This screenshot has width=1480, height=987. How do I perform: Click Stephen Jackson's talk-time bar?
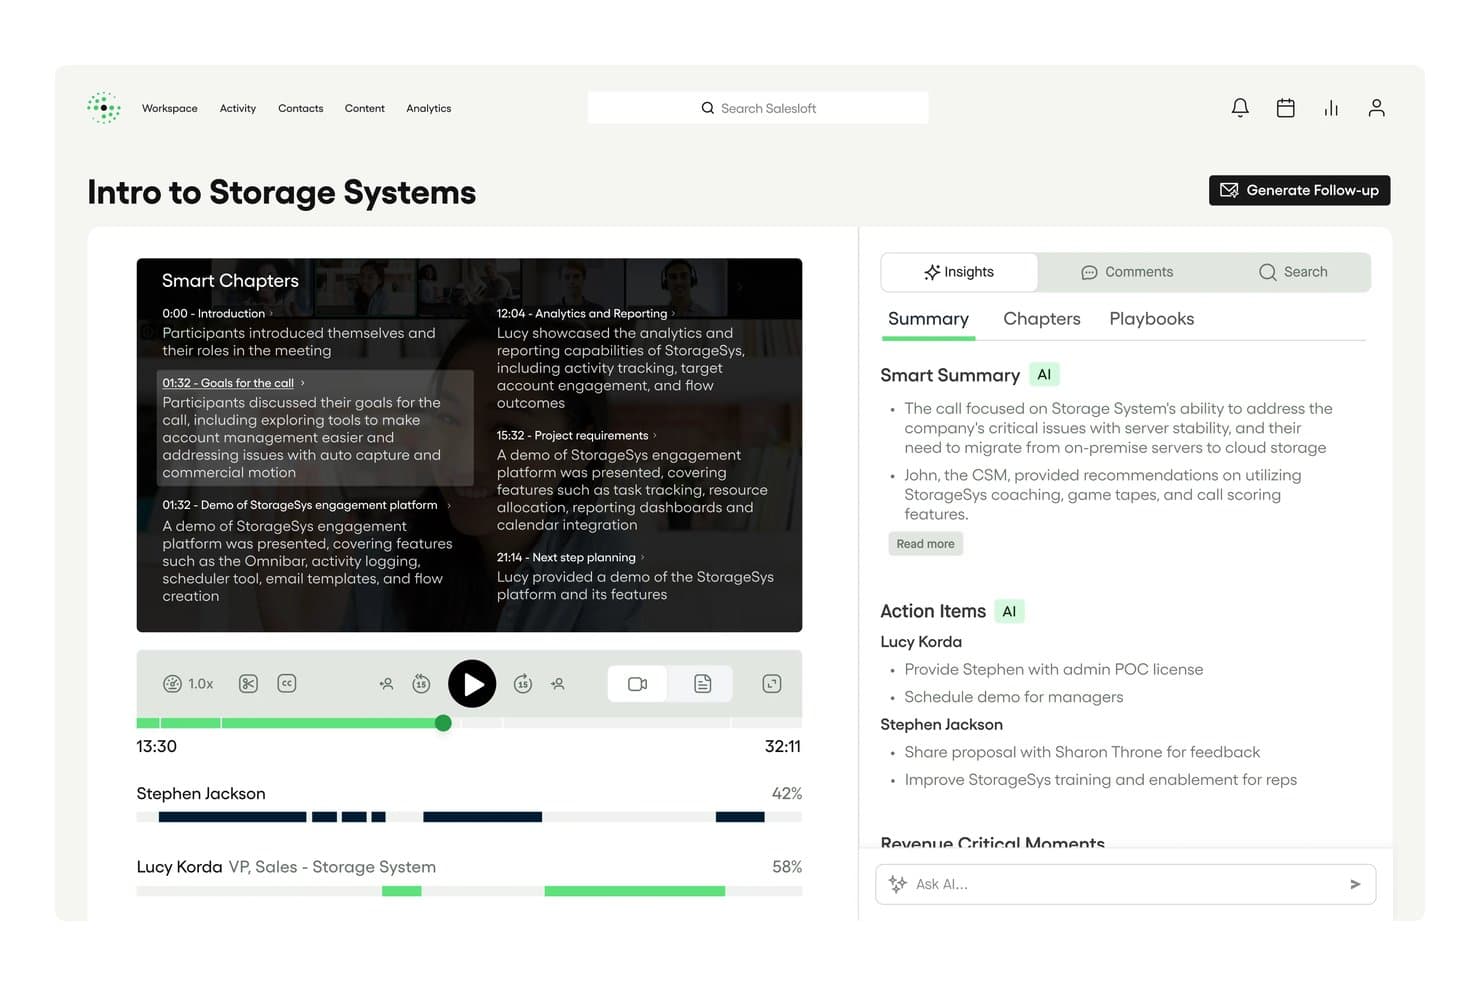point(469,817)
